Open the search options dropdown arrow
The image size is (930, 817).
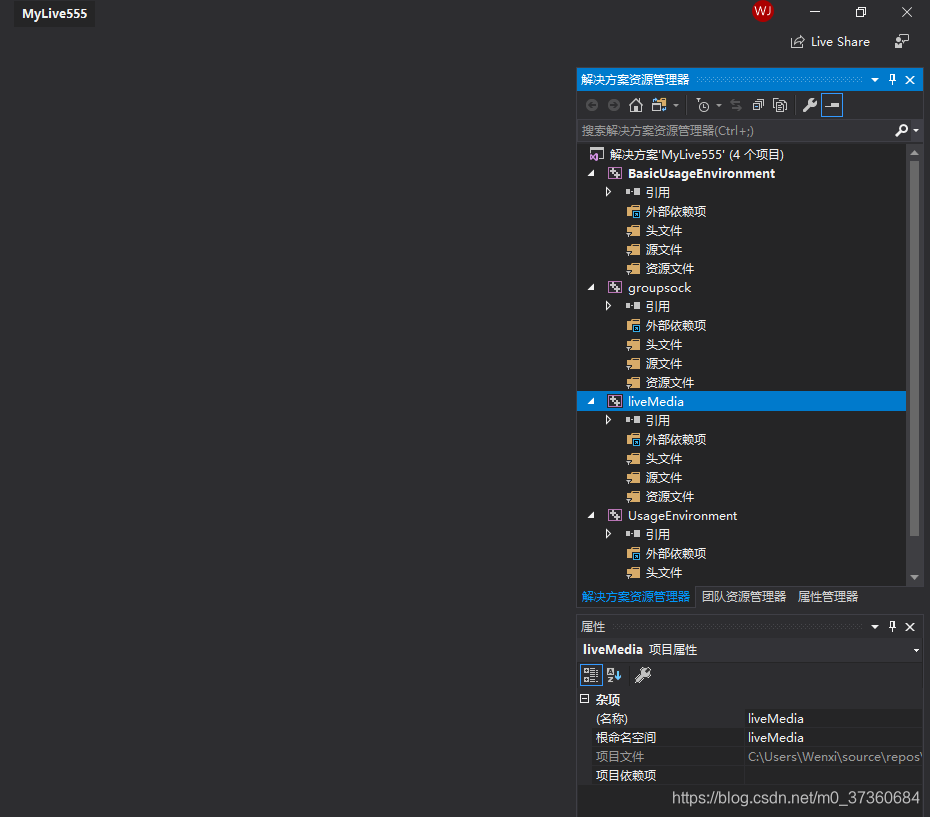point(916,131)
